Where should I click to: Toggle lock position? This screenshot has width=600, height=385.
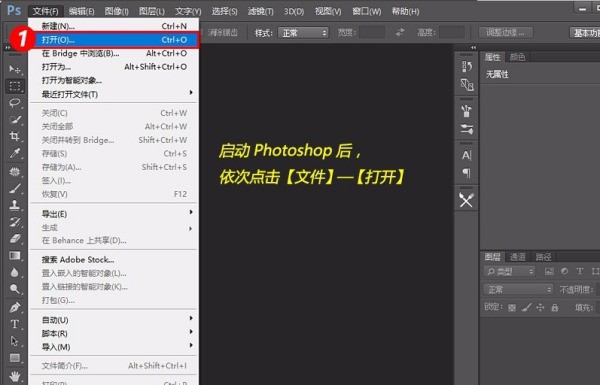coord(540,307)
